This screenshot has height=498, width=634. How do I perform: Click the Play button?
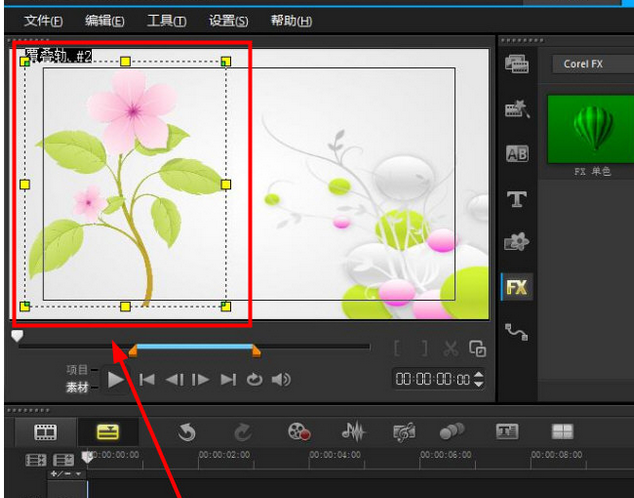(x=116, y=380)
